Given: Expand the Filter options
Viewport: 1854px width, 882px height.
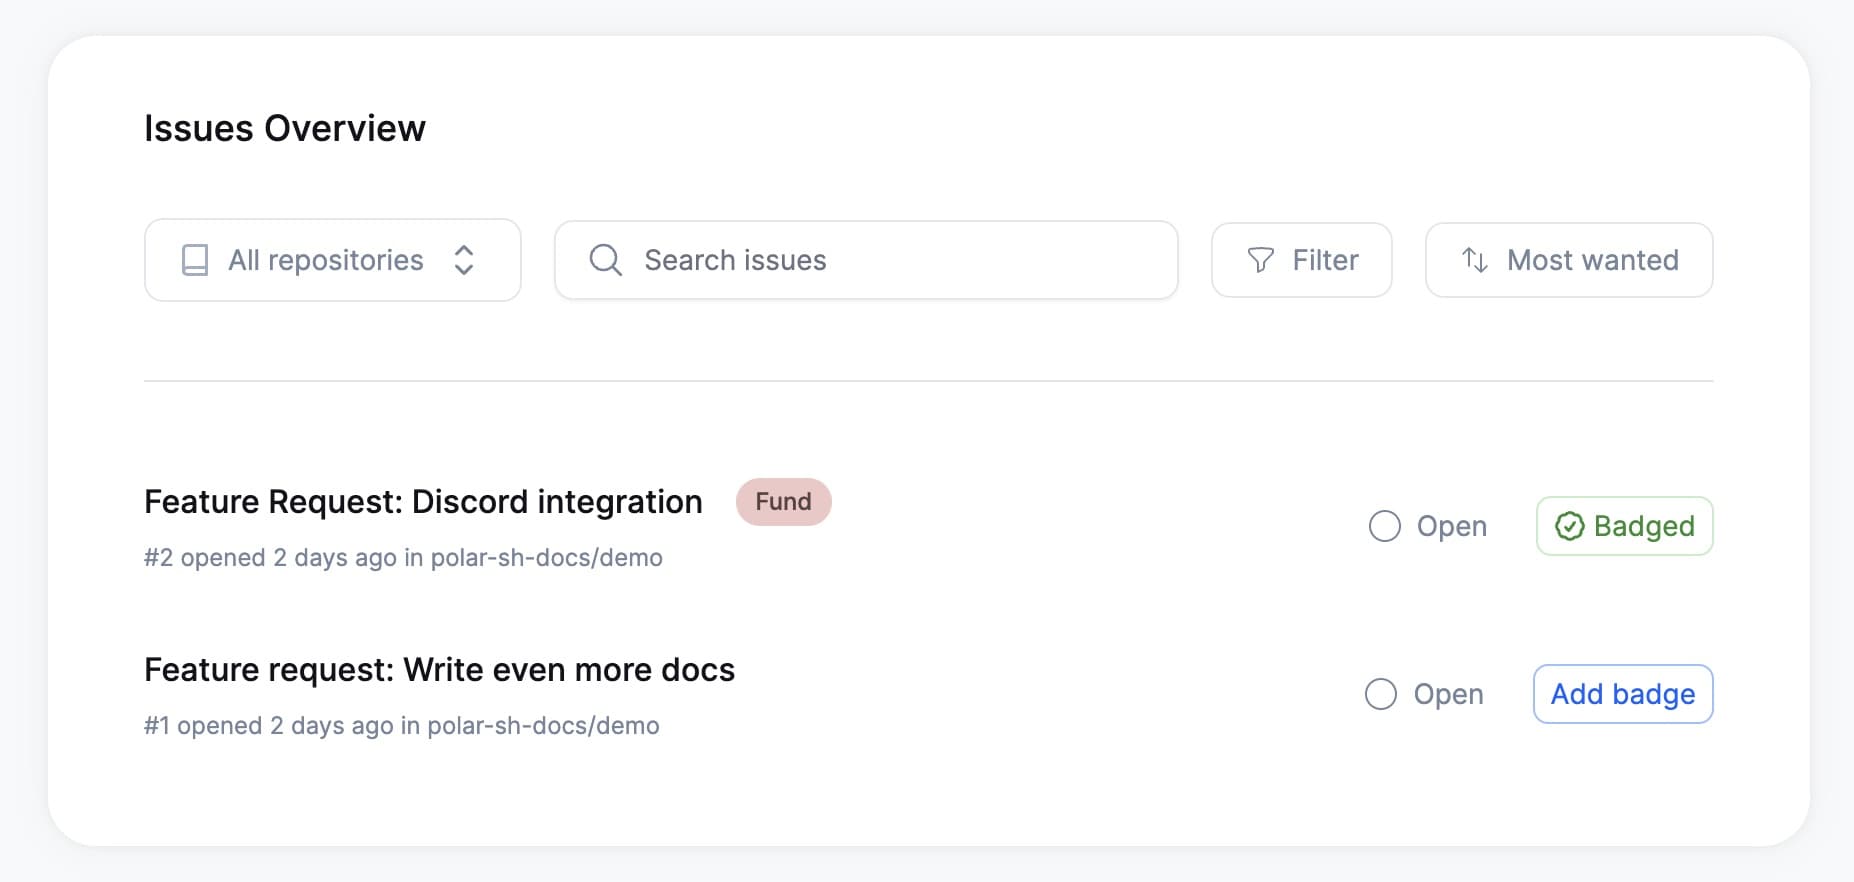Looking at the screenshot, I should click(1302, 260).
